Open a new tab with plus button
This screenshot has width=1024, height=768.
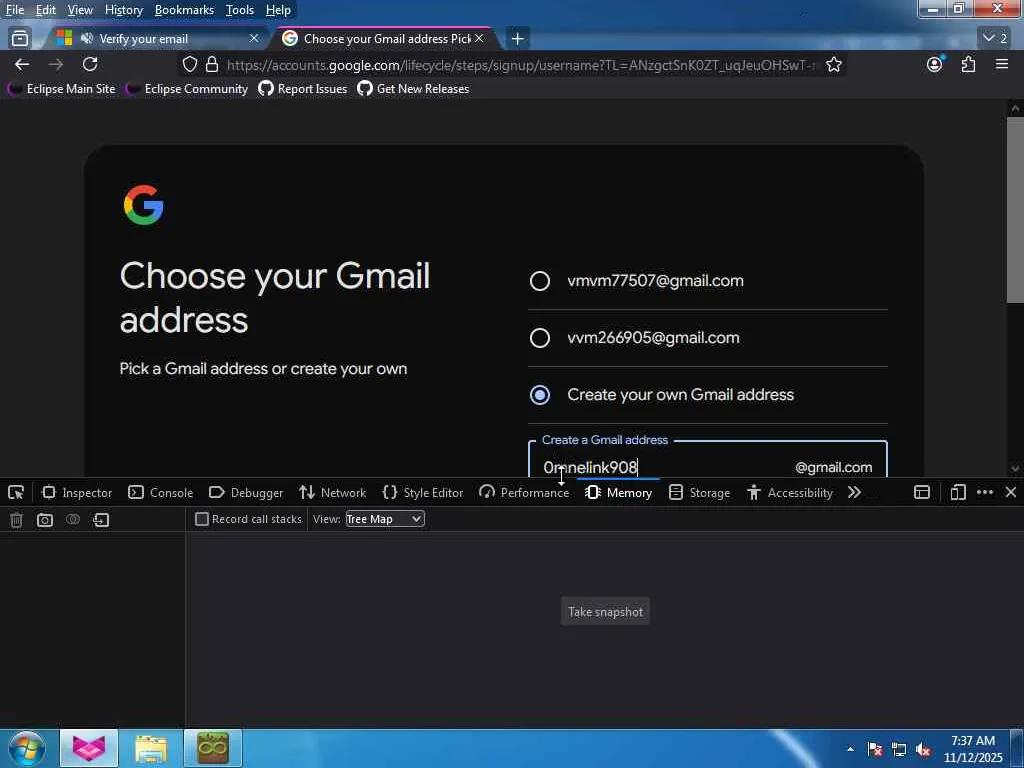coord(517,39)
